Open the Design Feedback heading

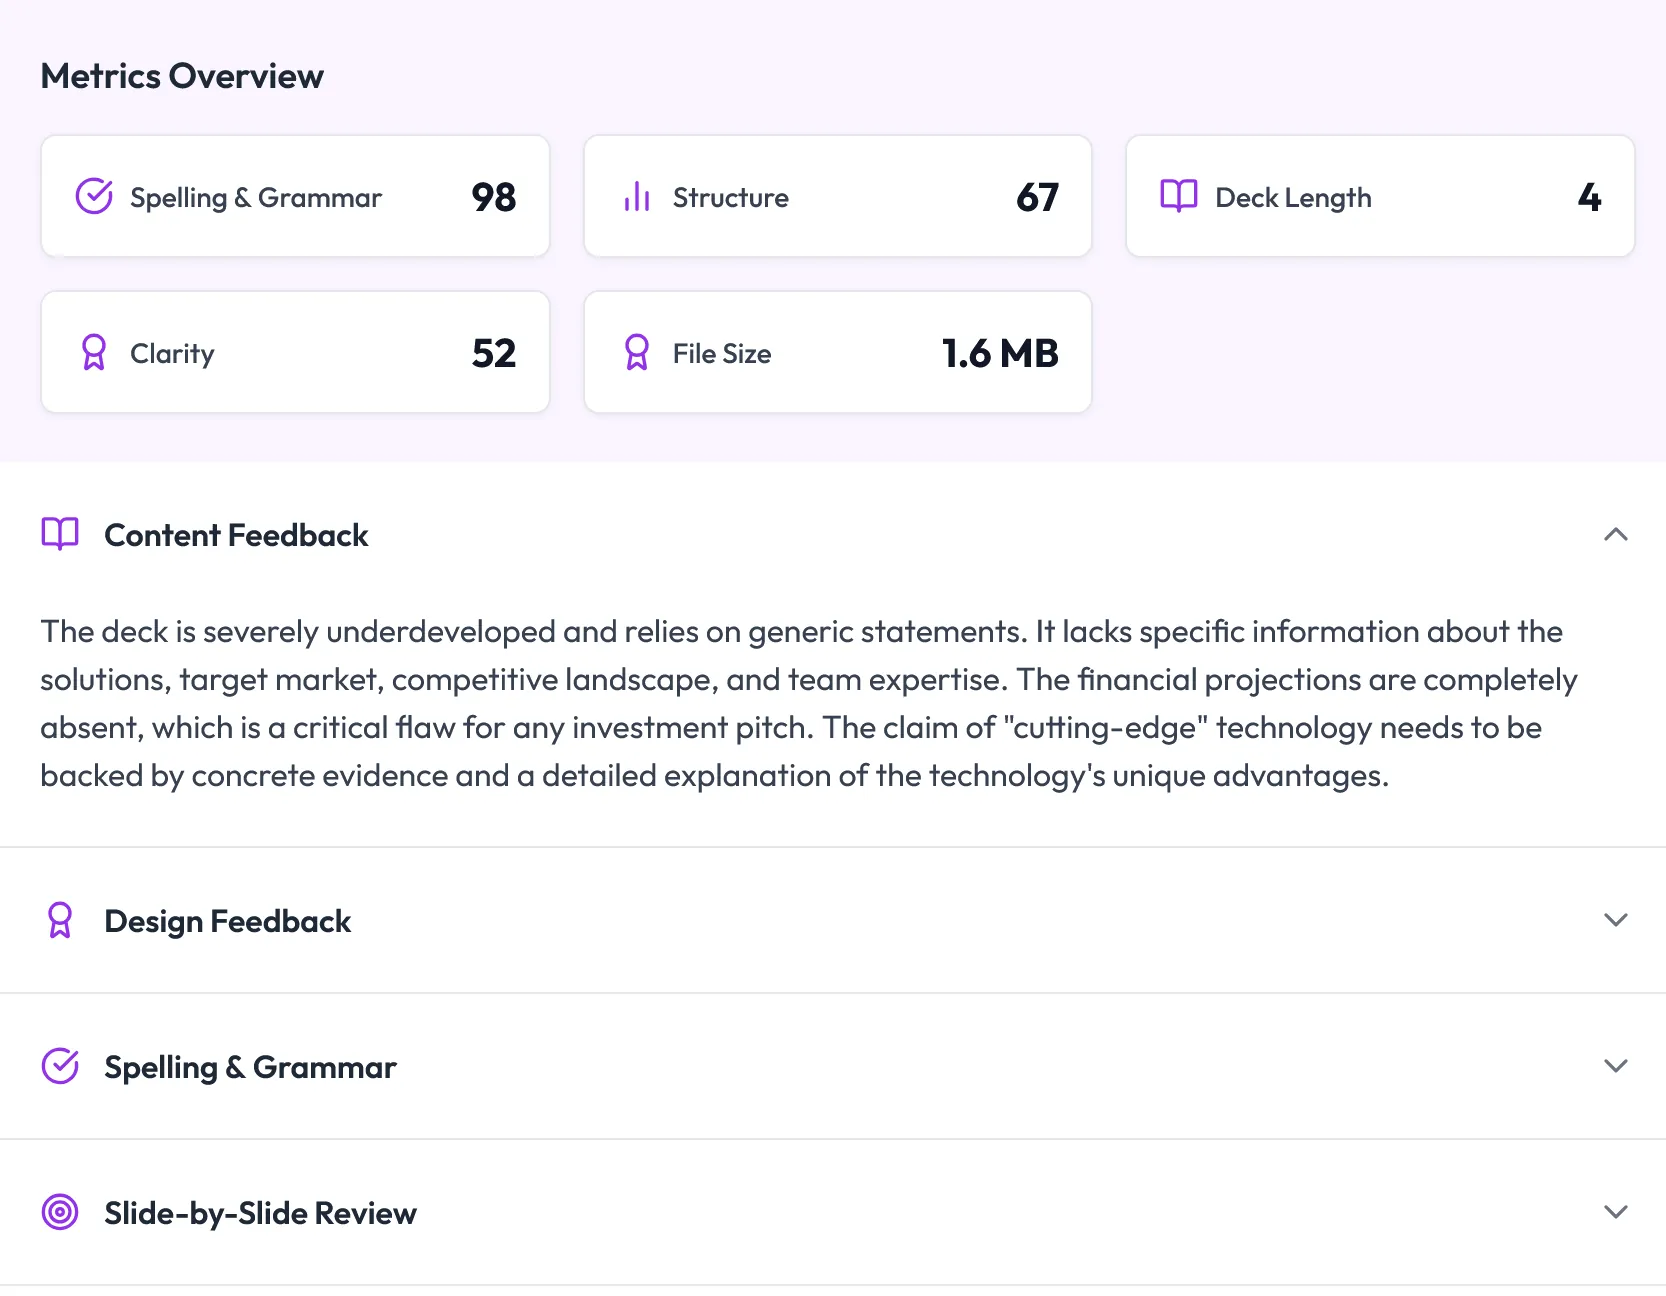point(227,921)
